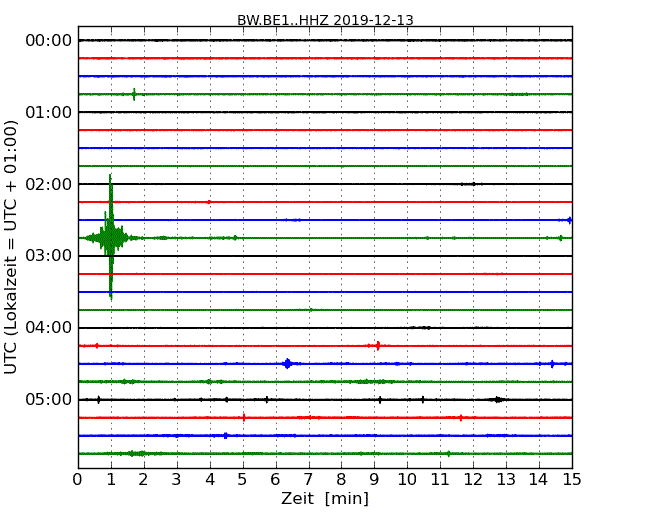Click the blue burst near minute 6 at 04:30

287,364
